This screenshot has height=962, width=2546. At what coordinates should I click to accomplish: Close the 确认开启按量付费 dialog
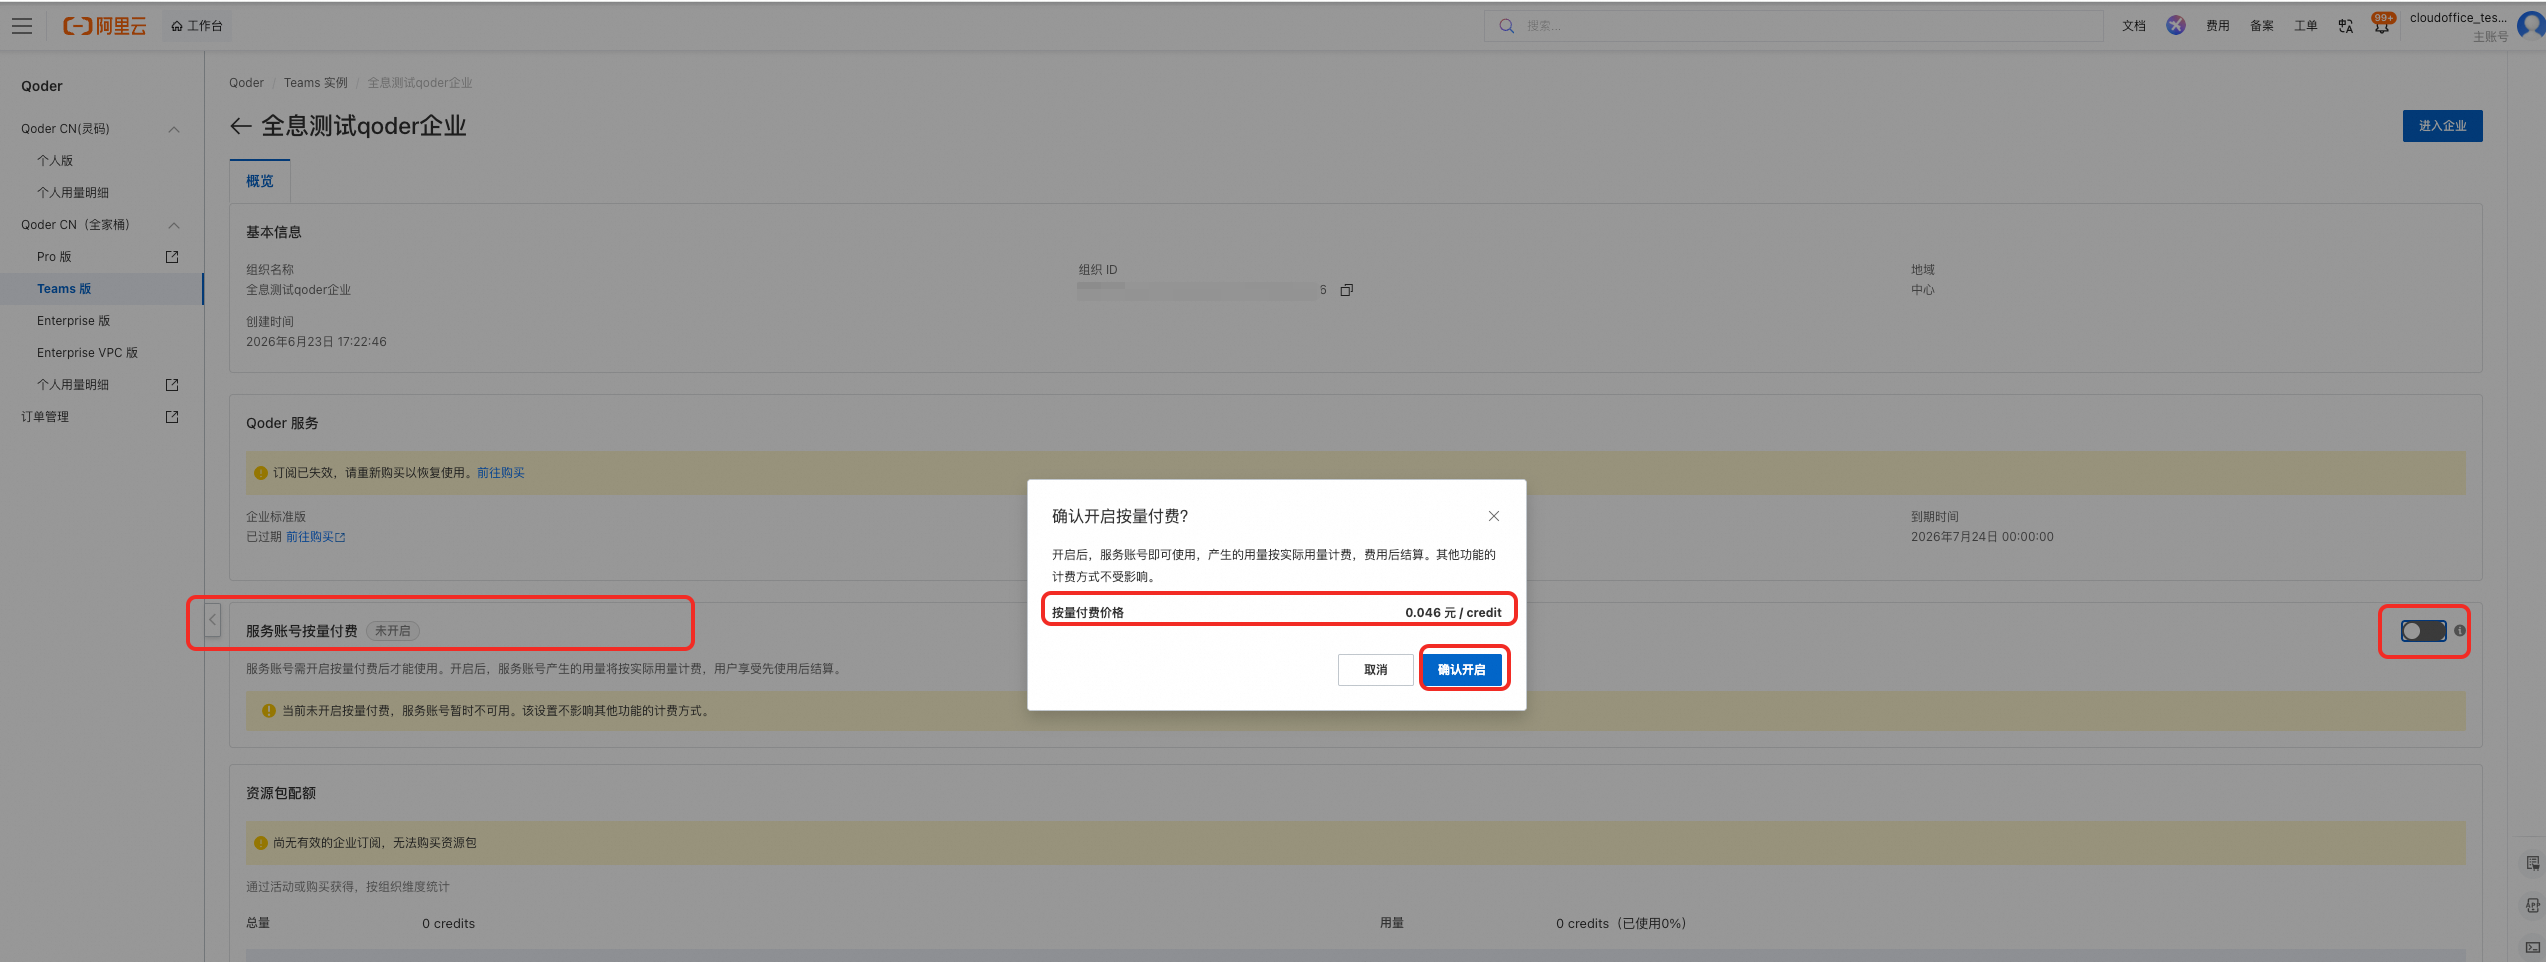(1493, 516)
